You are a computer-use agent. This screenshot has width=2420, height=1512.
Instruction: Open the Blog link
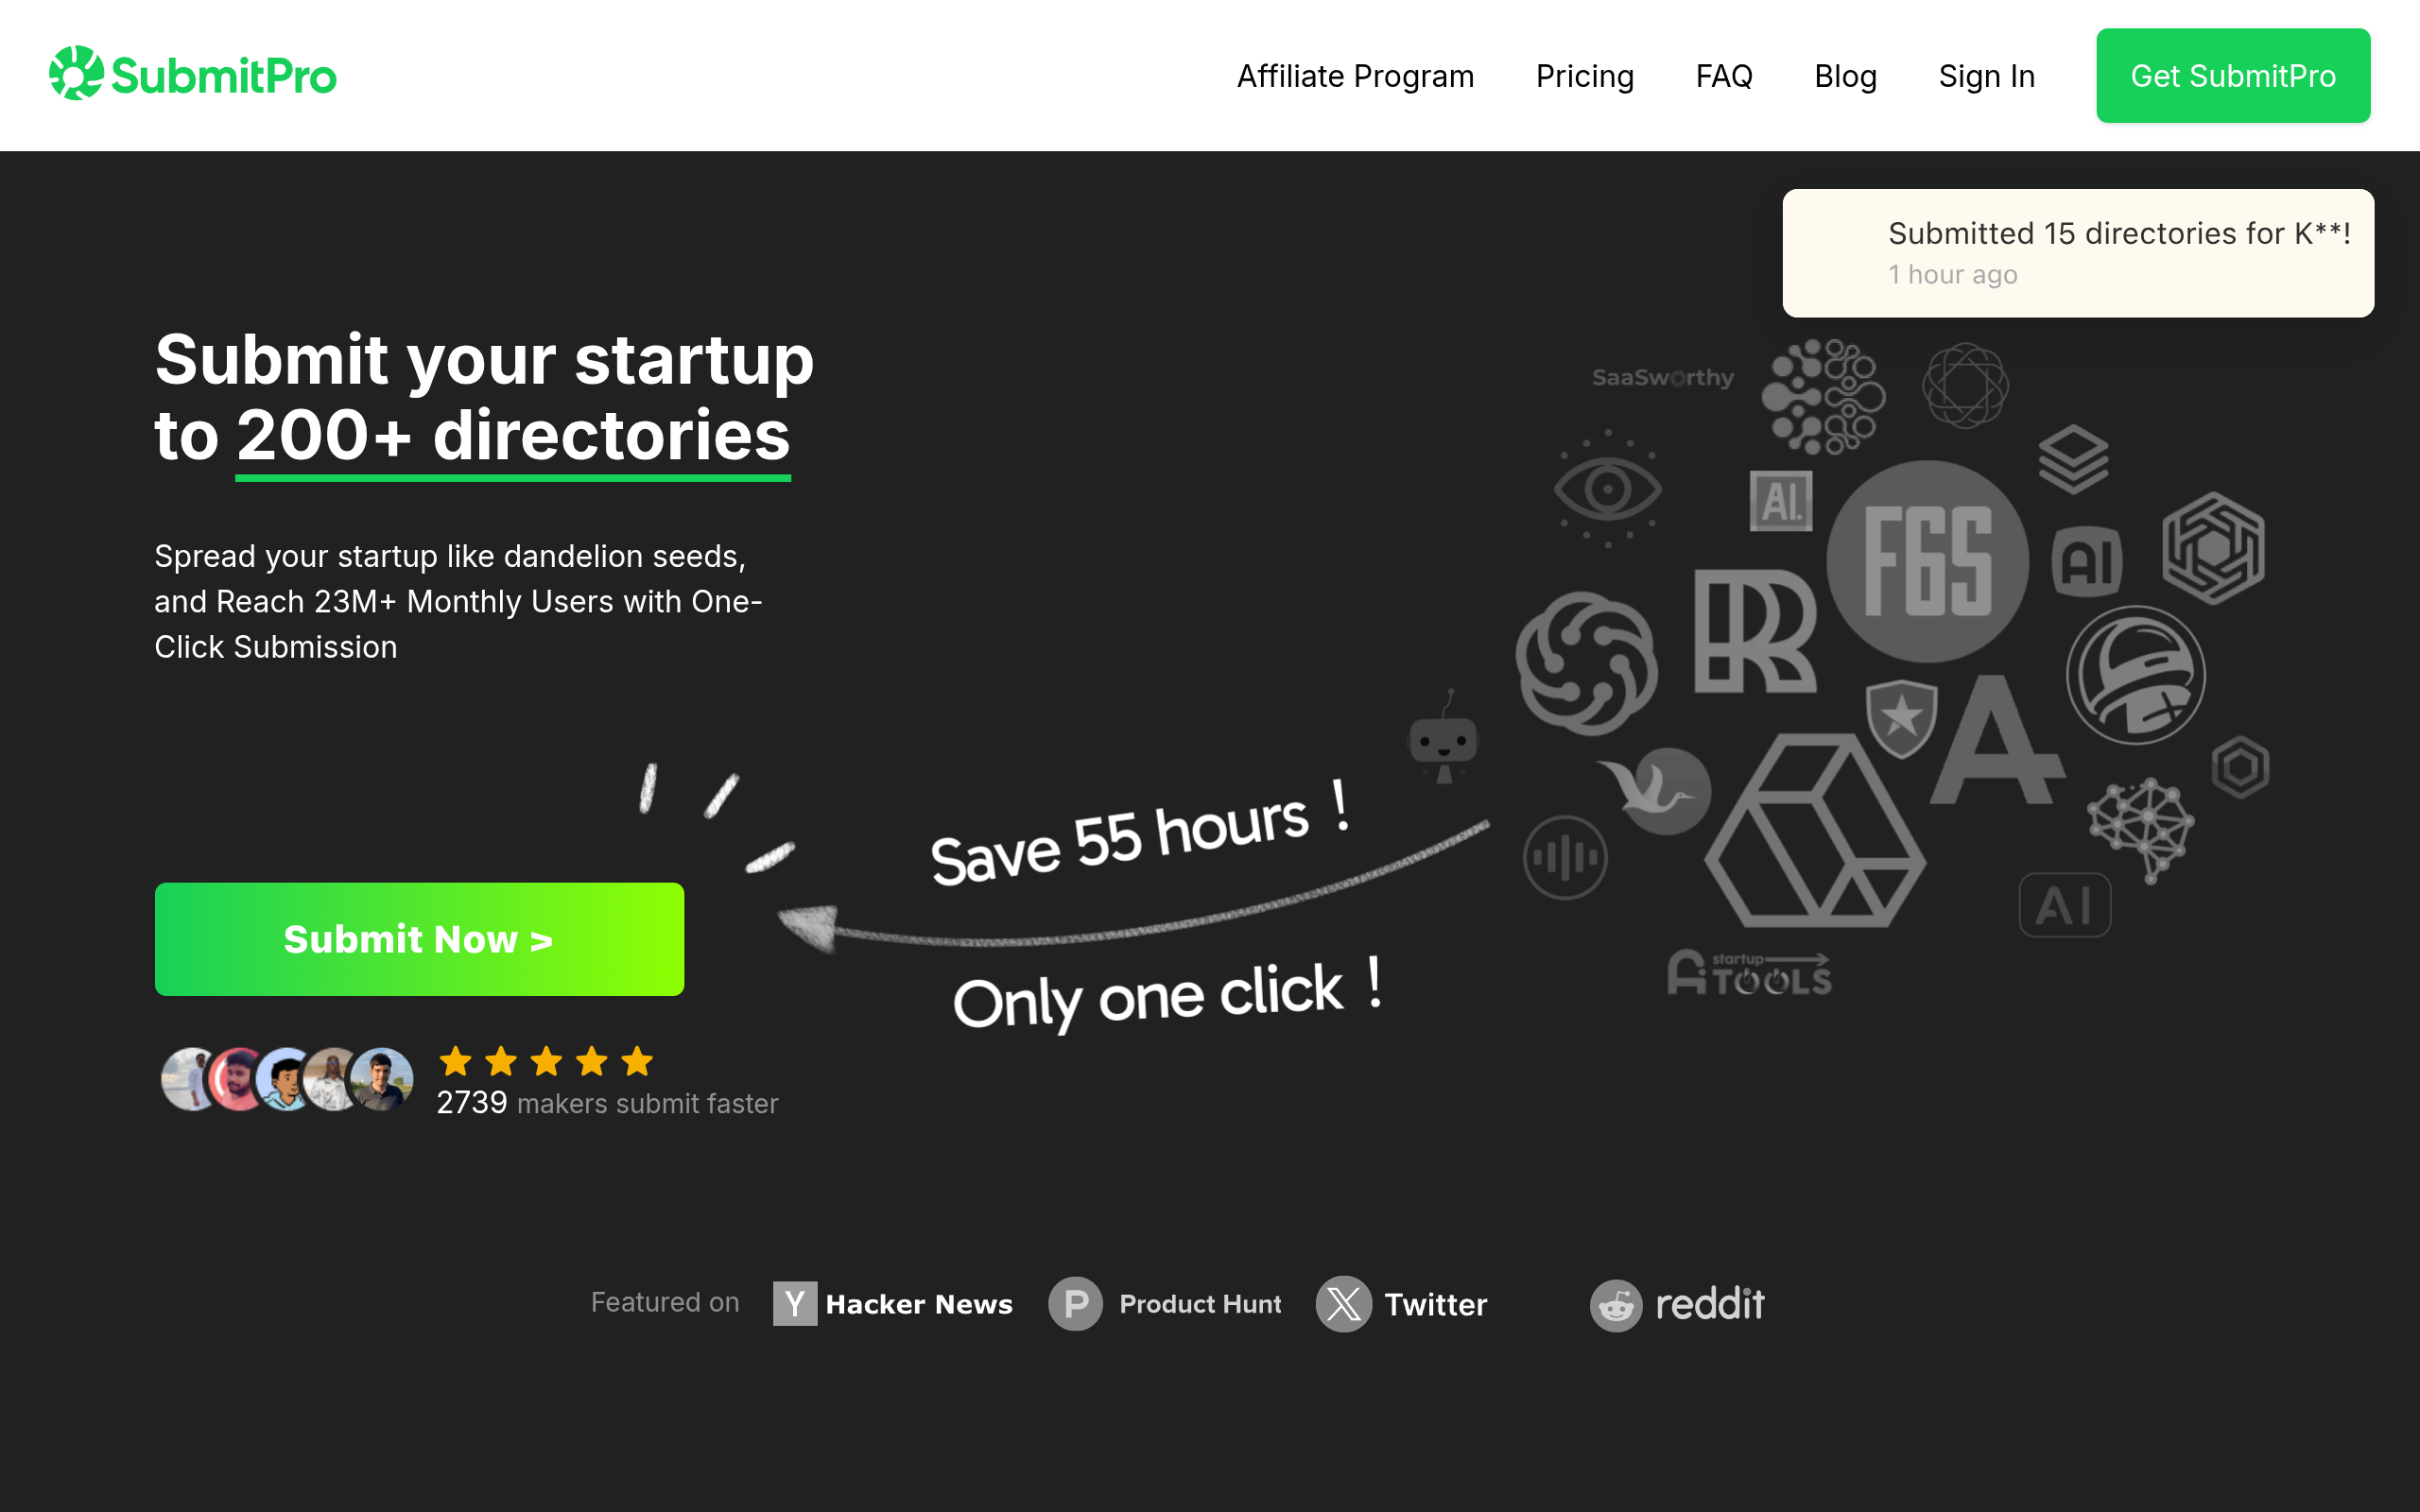1845,76
